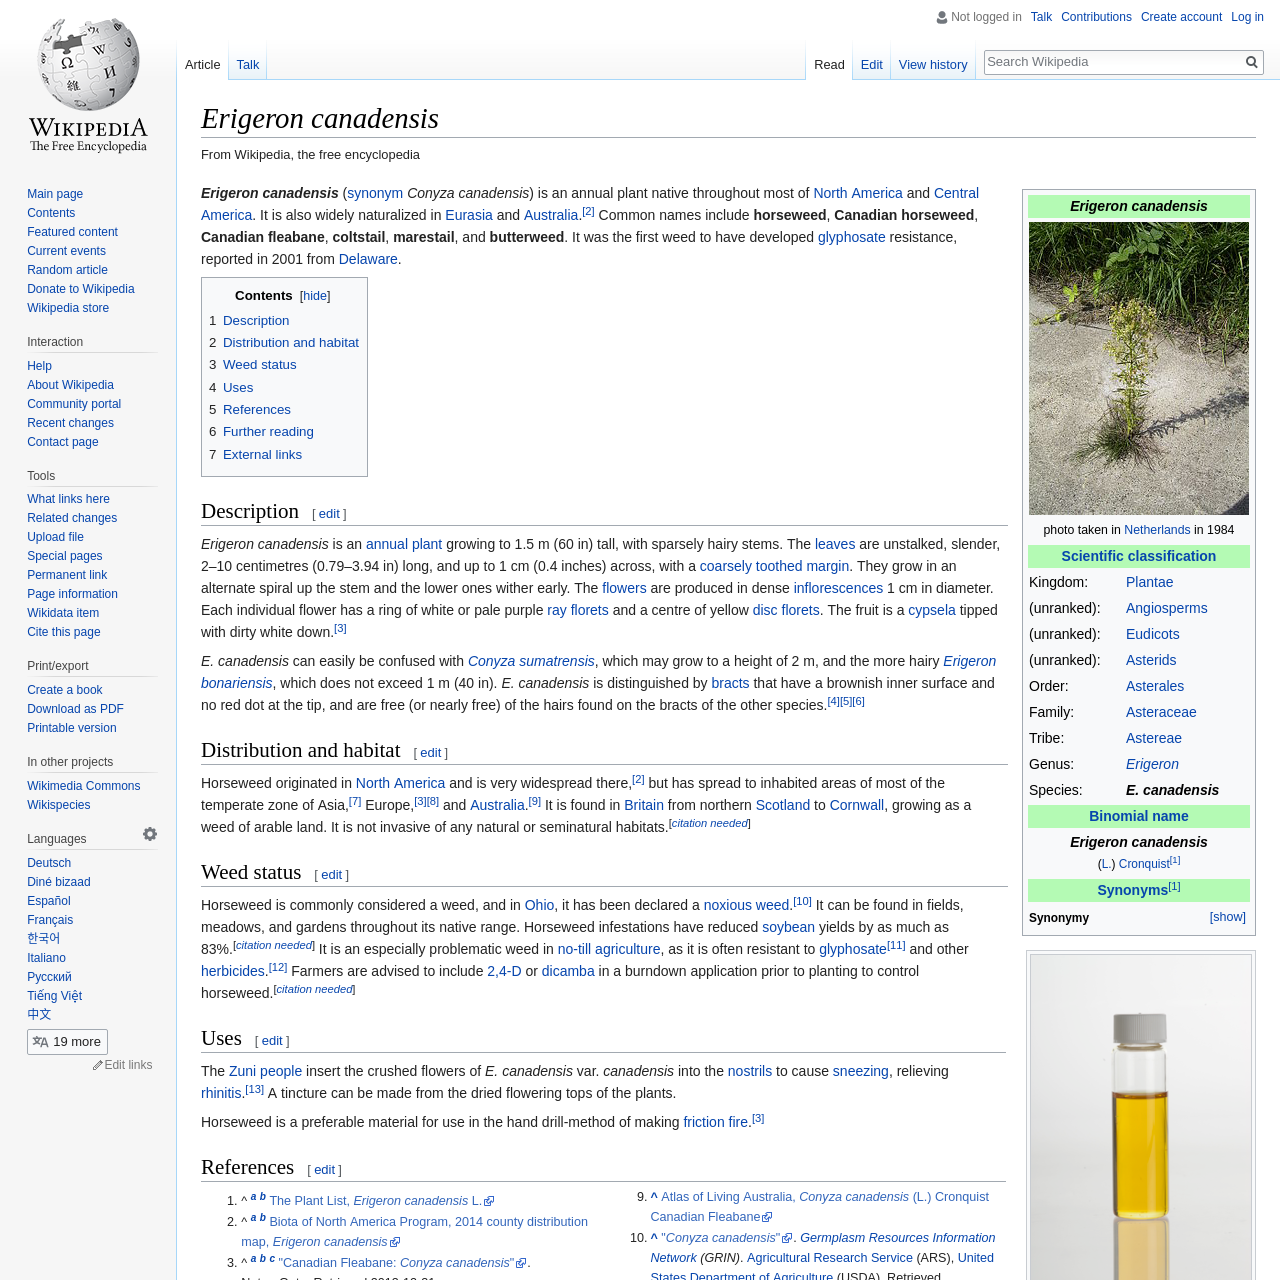Open the Permanent link tool

(67, 575)
